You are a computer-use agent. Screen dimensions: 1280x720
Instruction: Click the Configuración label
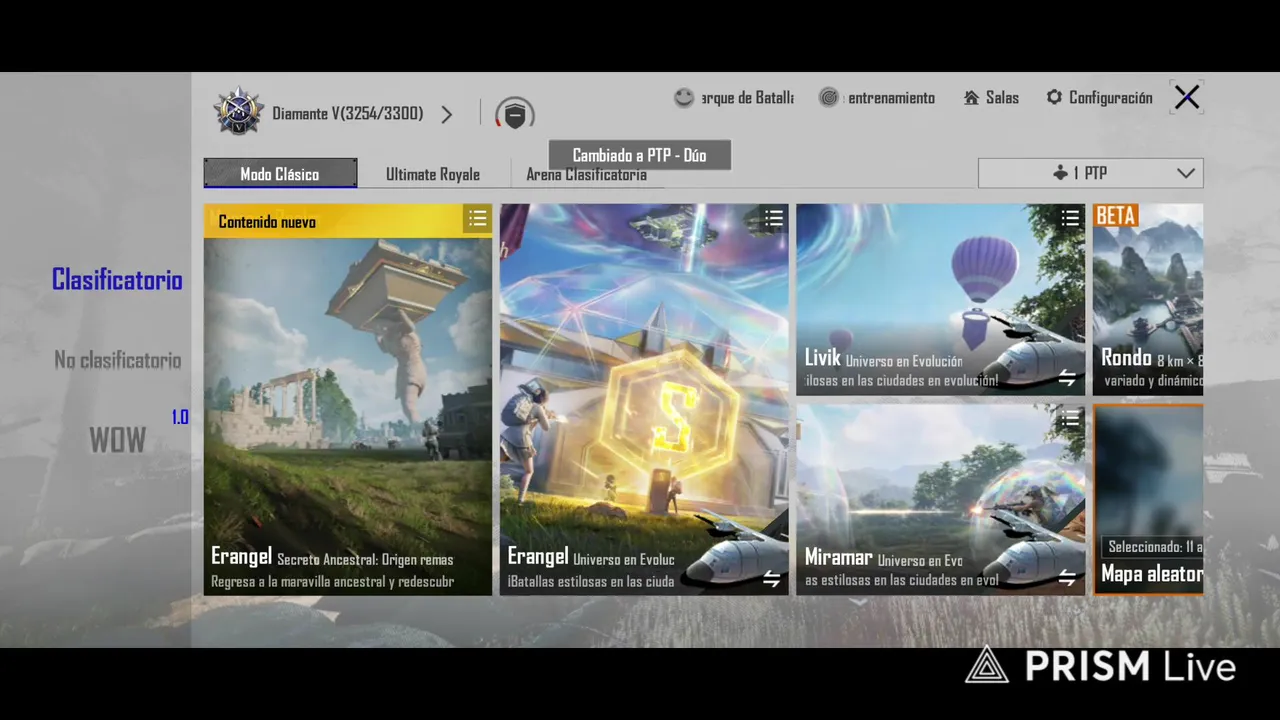[x=1111, y=97]
